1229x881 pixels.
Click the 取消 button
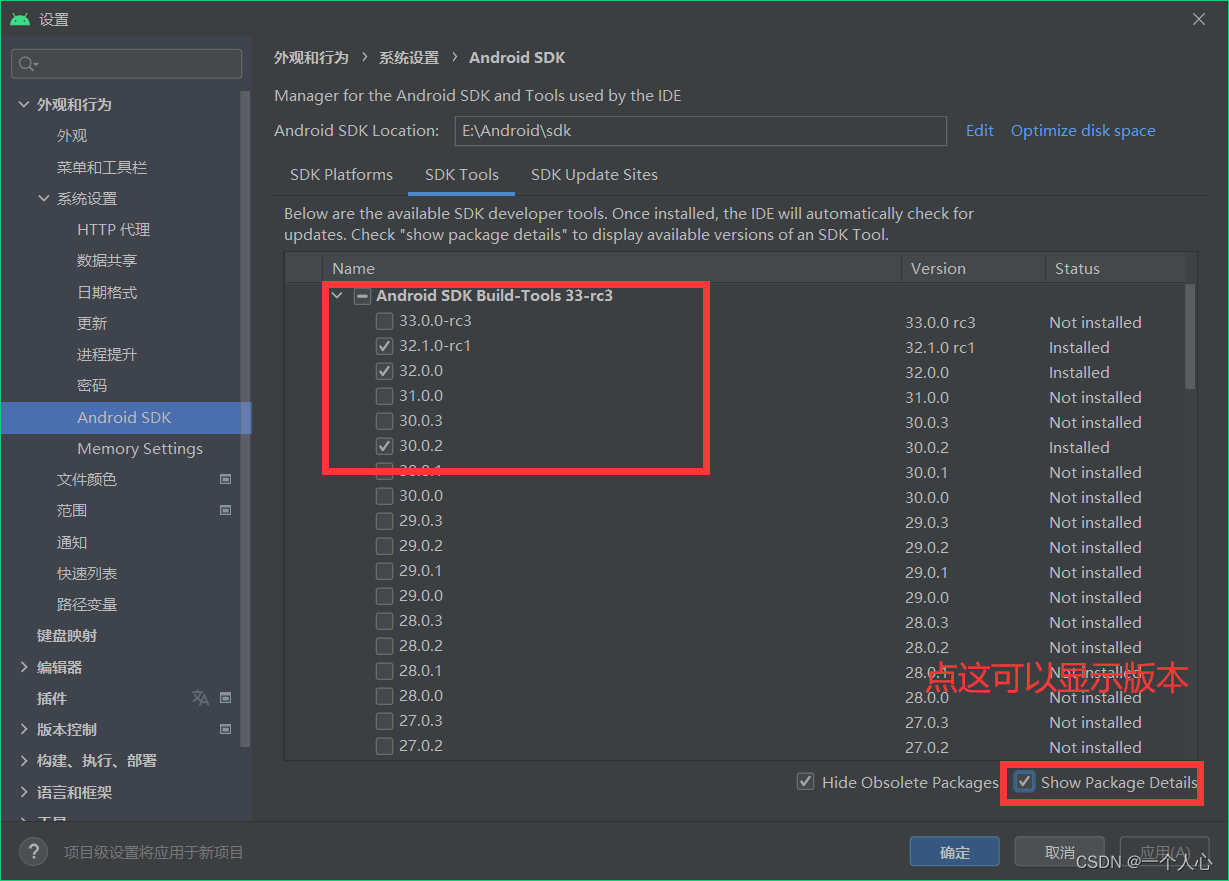tap(1059, 852)
